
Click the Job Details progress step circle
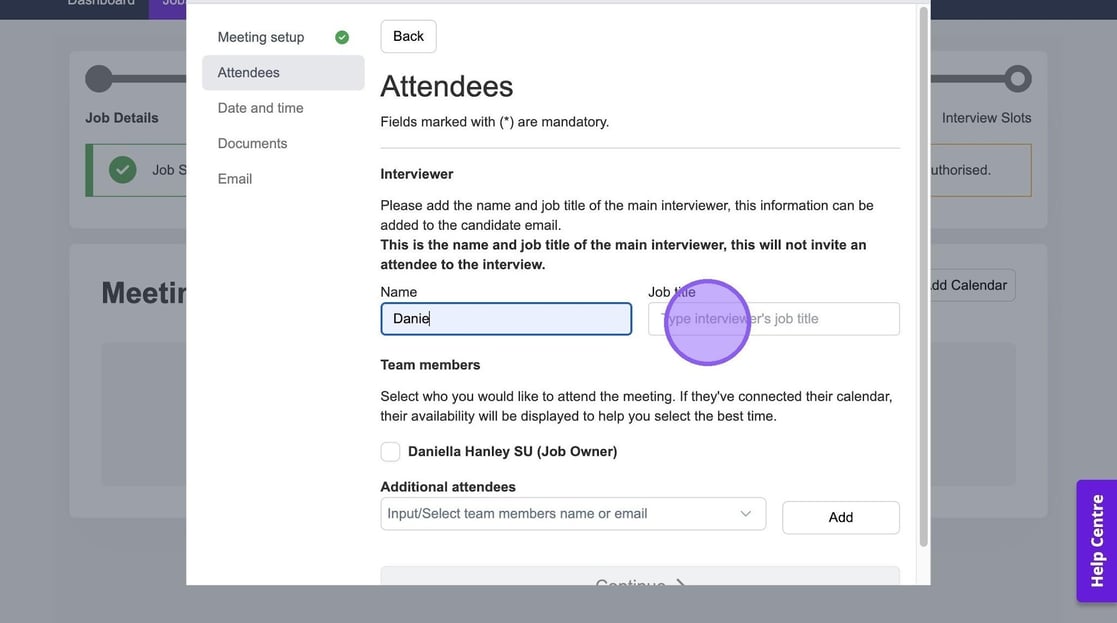pos(99,79)
